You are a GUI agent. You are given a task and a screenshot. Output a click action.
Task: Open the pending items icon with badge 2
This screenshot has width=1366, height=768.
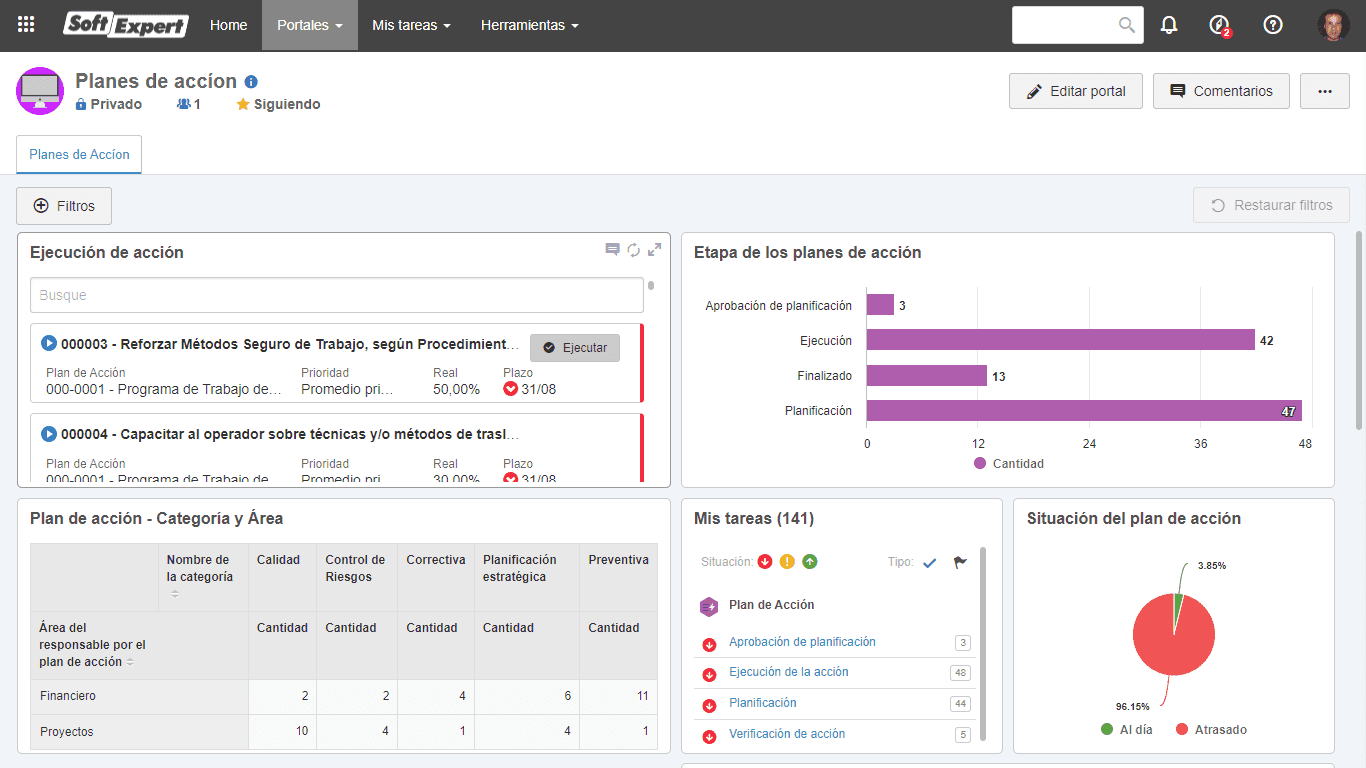click(x=1219, y=25)
